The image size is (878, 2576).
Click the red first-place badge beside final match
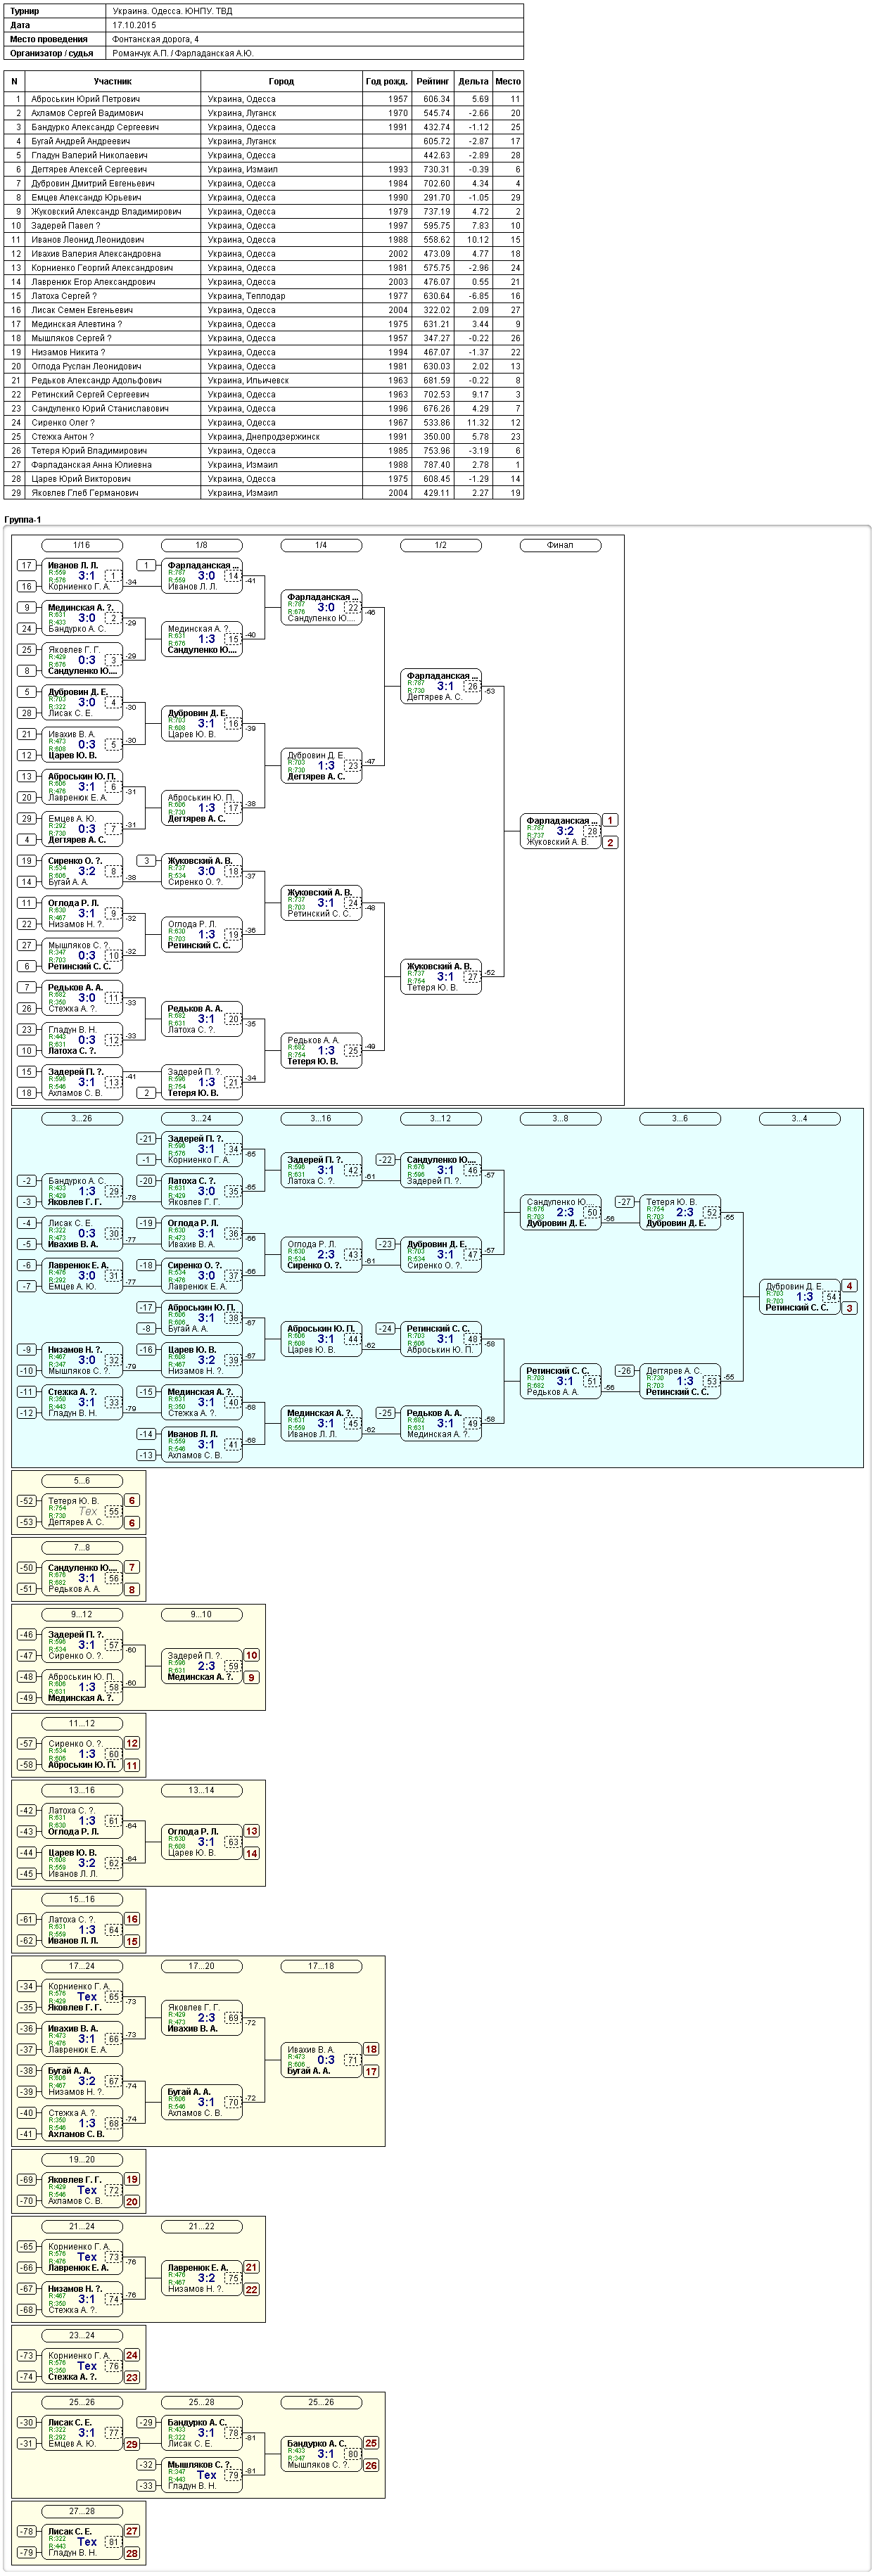[x=610, y=820]
